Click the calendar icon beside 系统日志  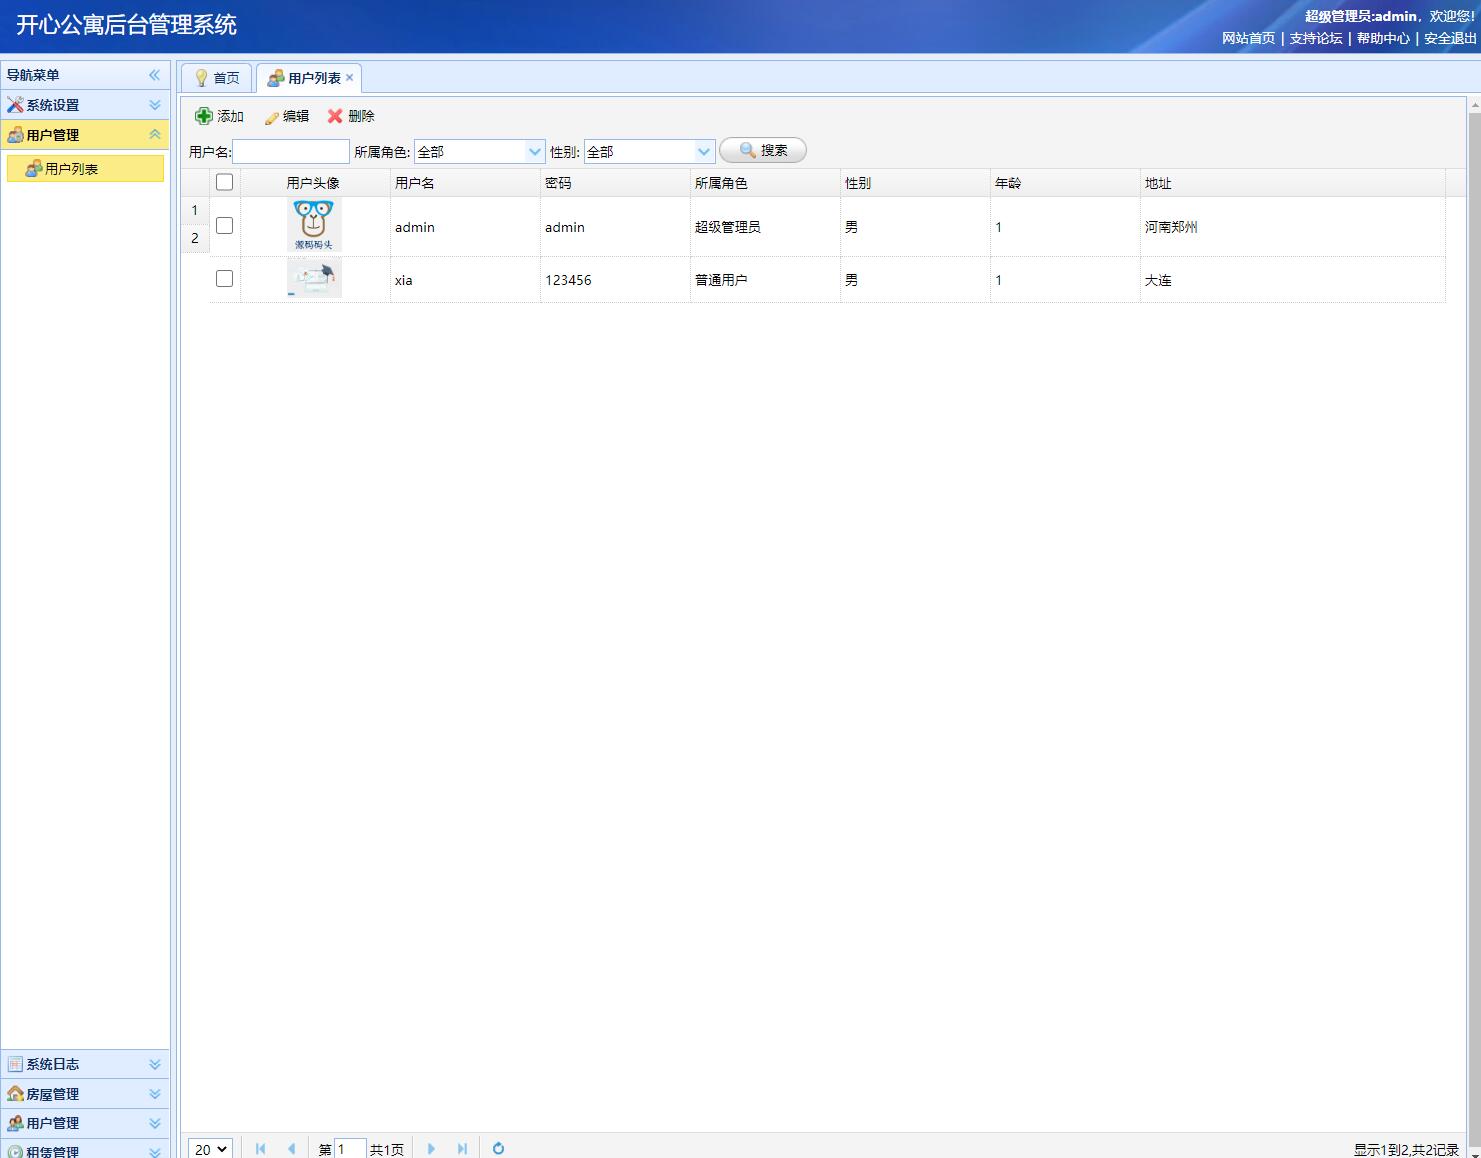pos(15,1064)
